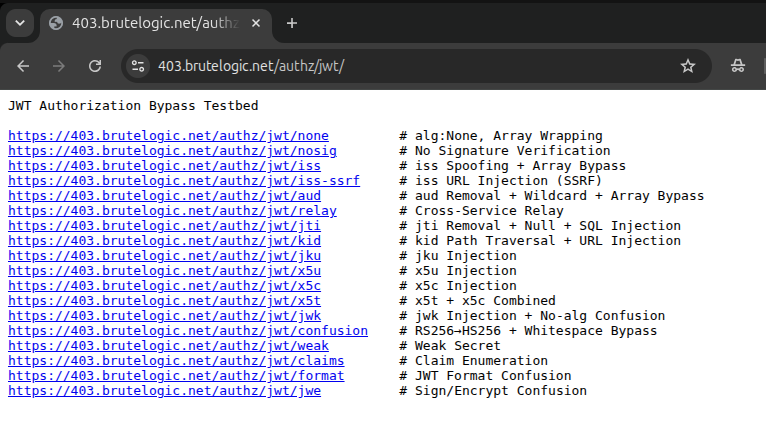The height and width of the screenshot is (422, 766).
Task: Open the jwt/none link
Action: click(169, 136)
